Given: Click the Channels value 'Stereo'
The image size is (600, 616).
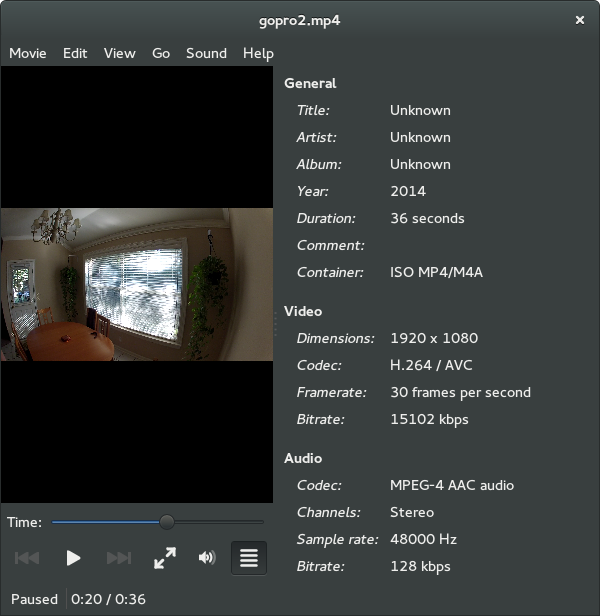Looking at the screenshot, I should click(412, 512).
